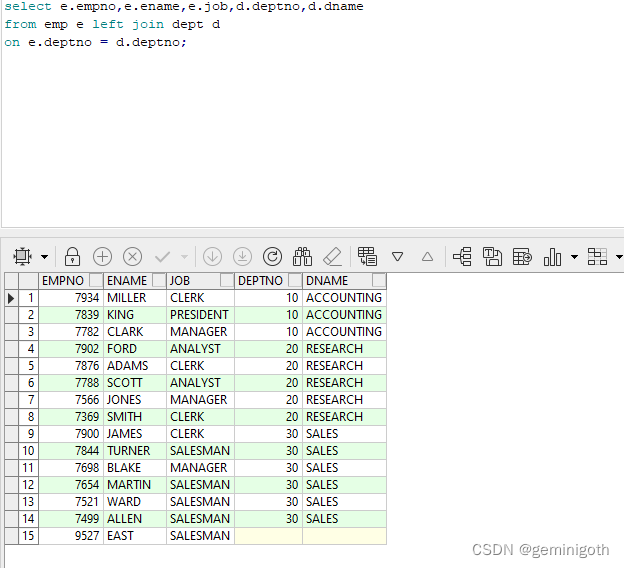This screenshot has width=624, height=568.
Task: Click the DNAME column header small box
Action: [379, 280]
